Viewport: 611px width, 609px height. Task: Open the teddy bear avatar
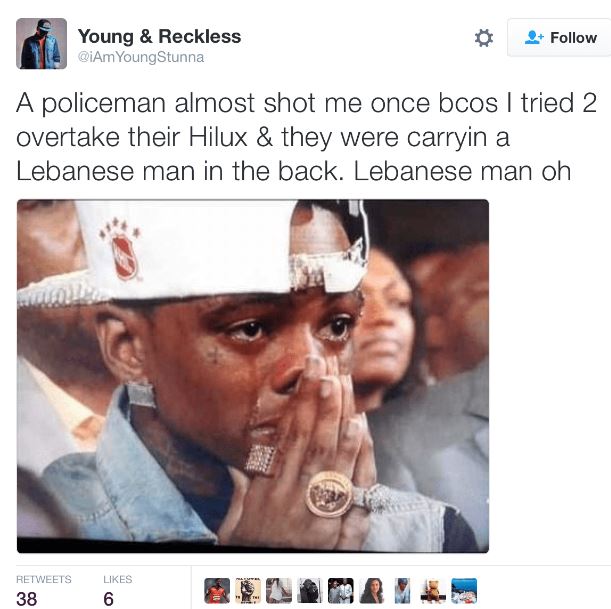(433, 591)
